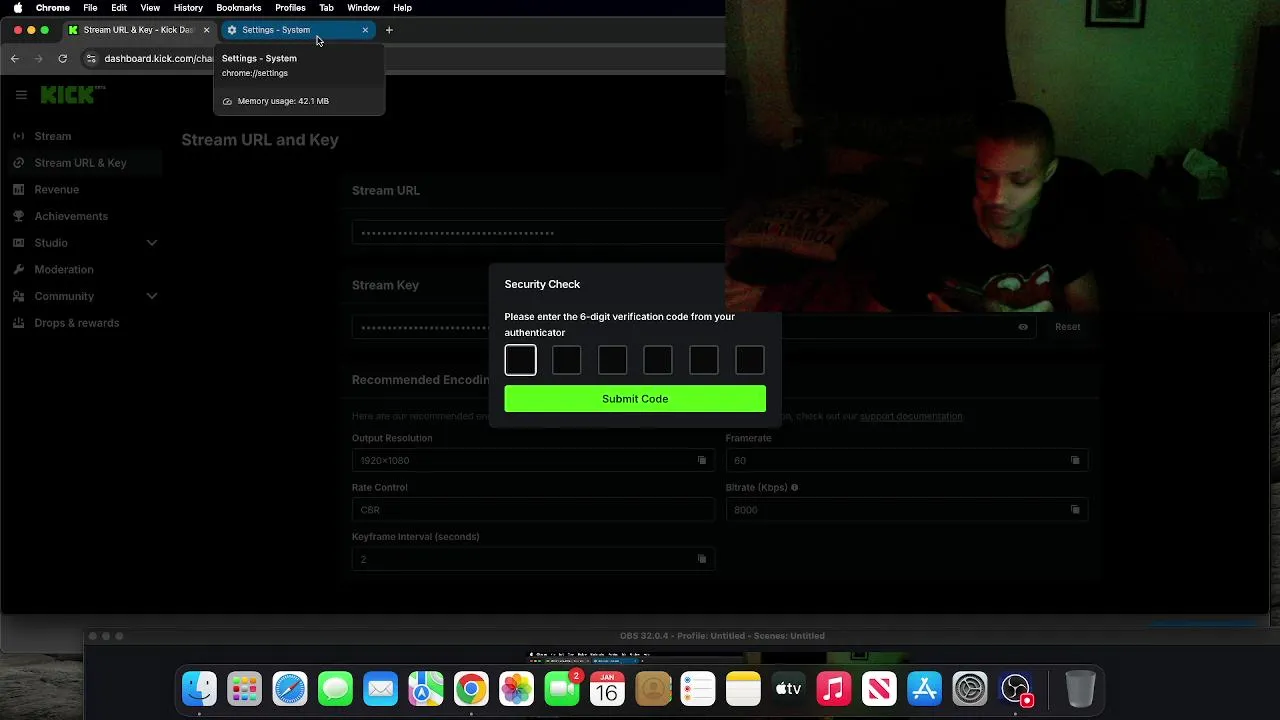Click the Bitrate info icon
The width and height of the screenshot is (1280, 720).
[x=795, y=488]
